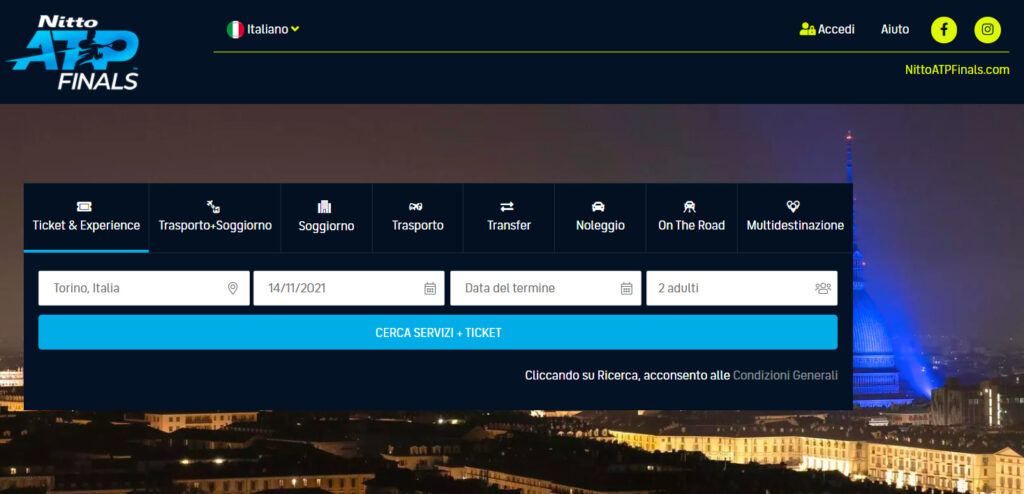Image resolution: width=1024 pixels, height=494 pixels.
Task: Click the location pin icon in destination field
Action: (x=233, y=288)
